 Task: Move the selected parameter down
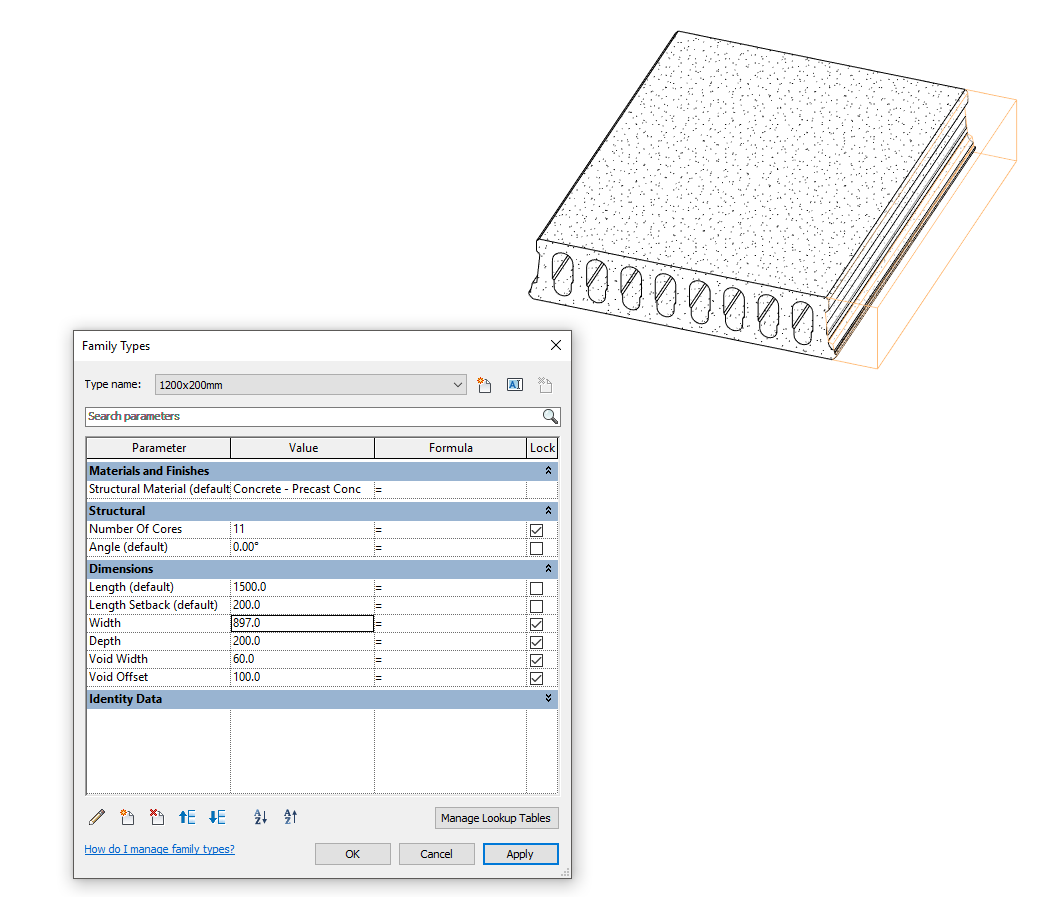tap(217, 817)
